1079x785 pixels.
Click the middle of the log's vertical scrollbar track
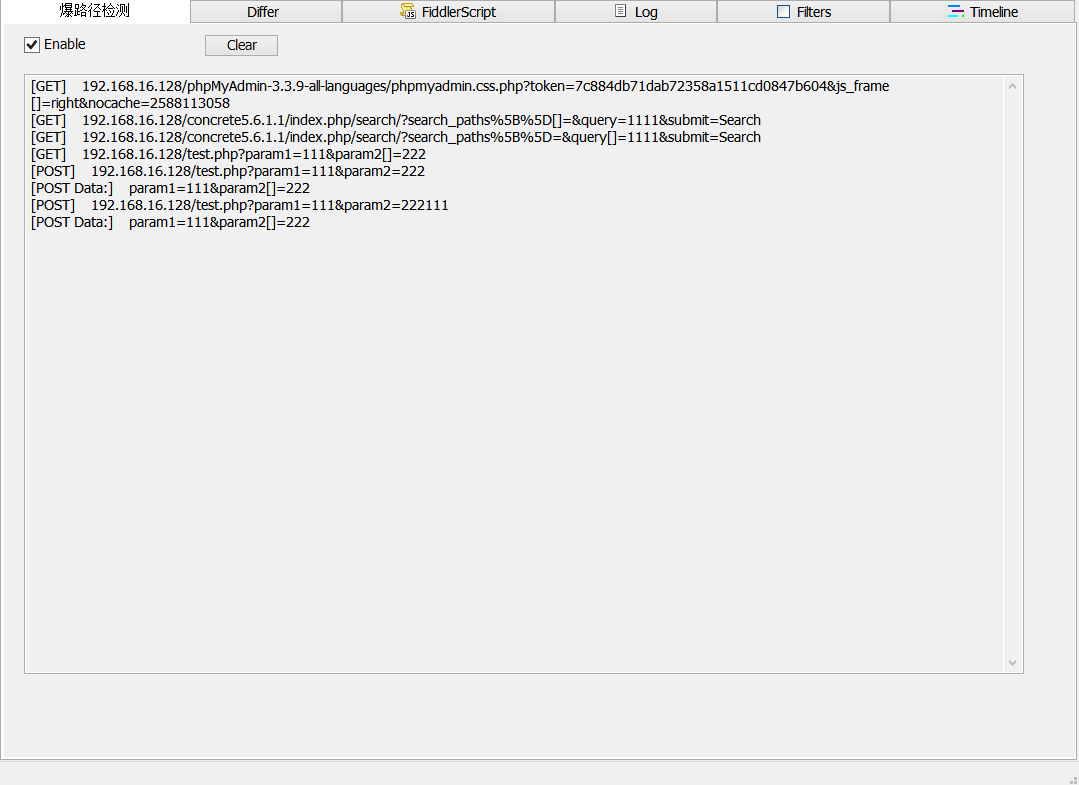coord(1012,374)
